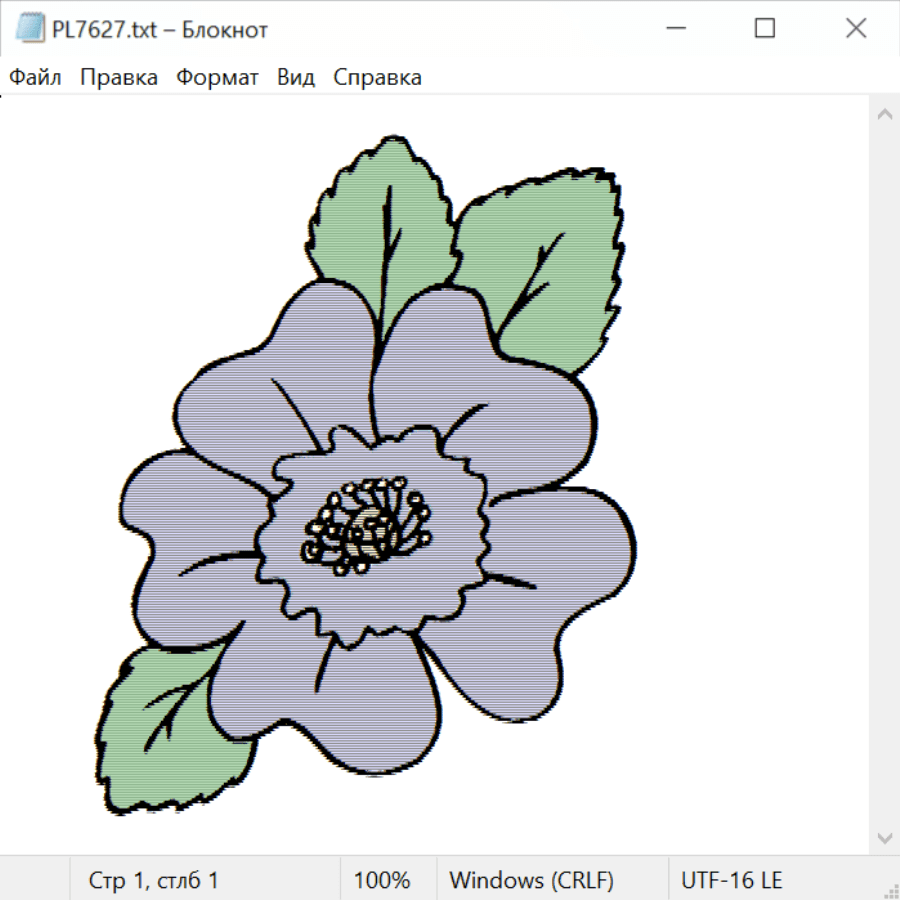Click the 'Стр 1, стлб 1' status indicator
Screen dimensions: 900x900
(154, 880)
